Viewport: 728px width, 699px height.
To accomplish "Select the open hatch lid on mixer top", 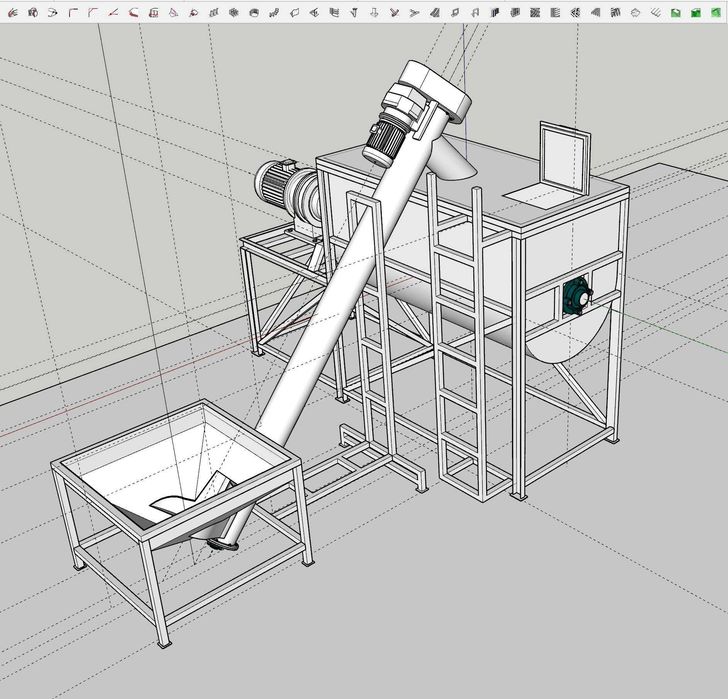I will 565,158.
